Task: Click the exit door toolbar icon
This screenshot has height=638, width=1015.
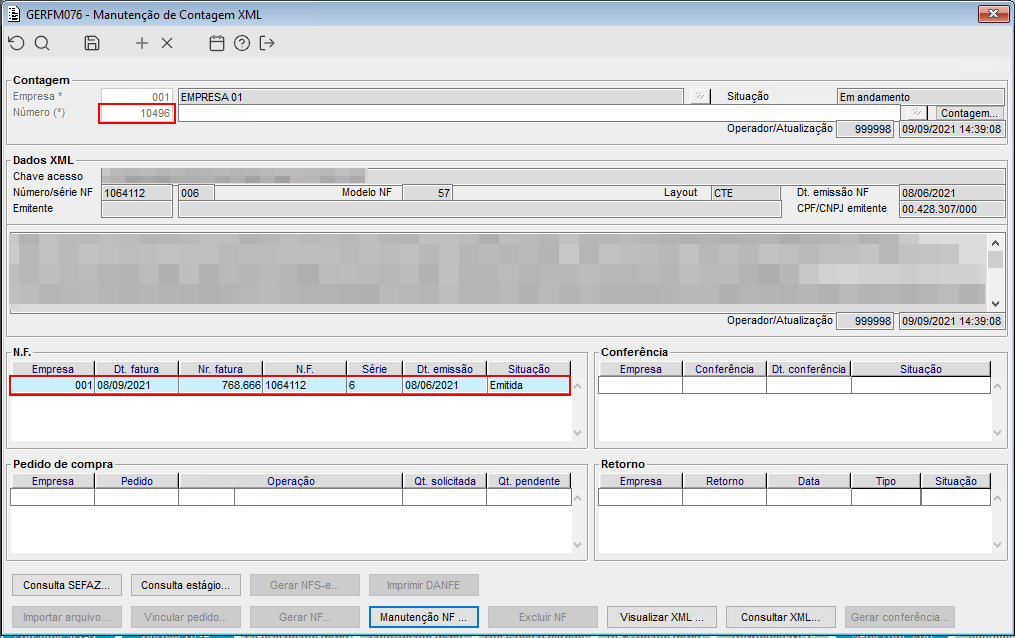Action: click(267, 43)
